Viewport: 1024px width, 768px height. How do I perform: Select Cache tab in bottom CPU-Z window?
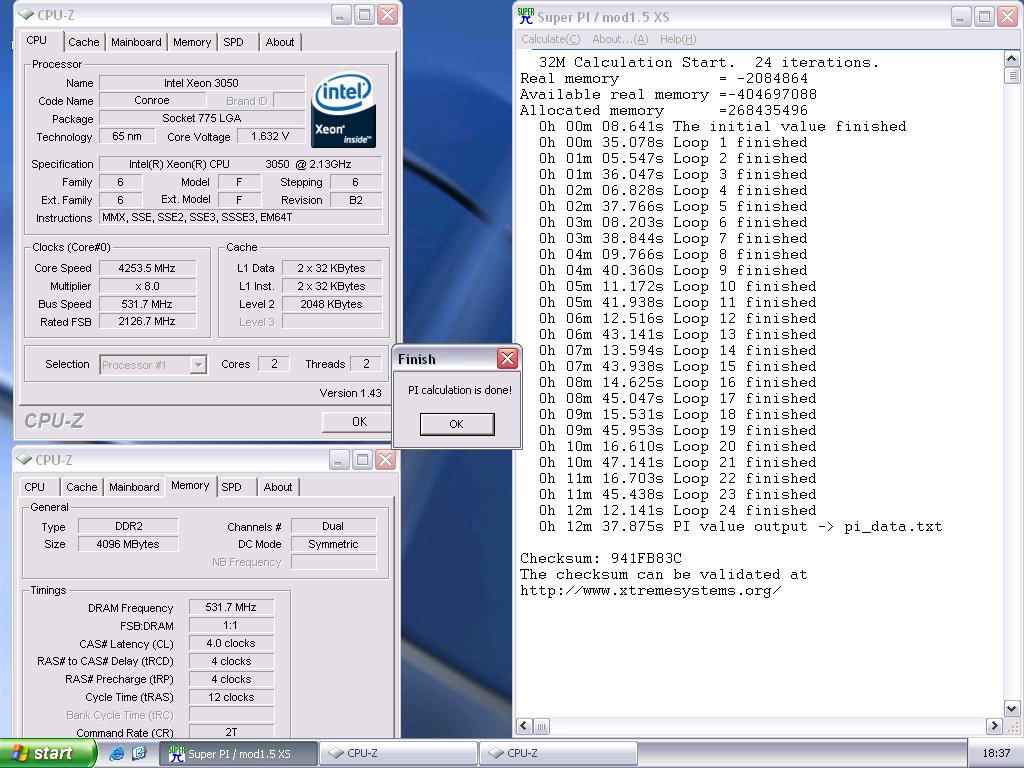coord(82,487)
